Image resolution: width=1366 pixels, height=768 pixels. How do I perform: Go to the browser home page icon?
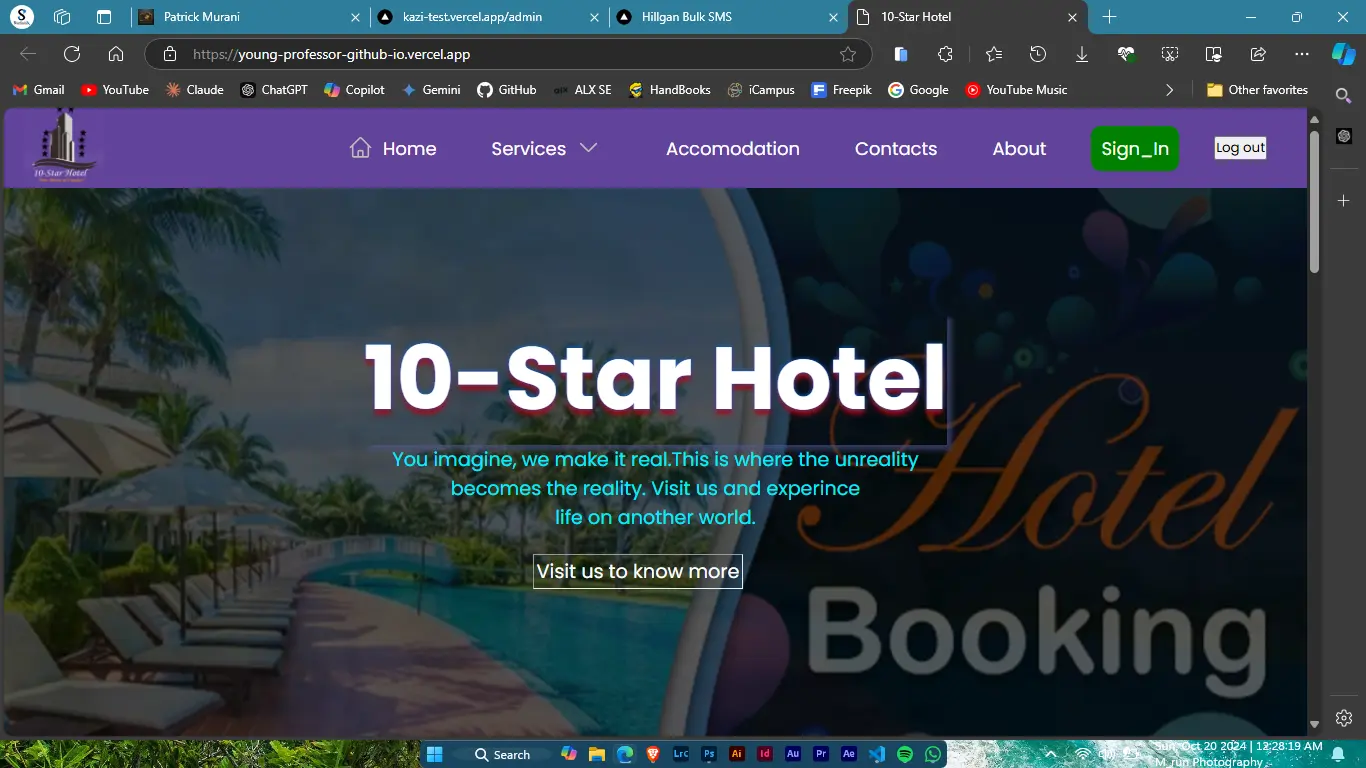coord(116,54)
